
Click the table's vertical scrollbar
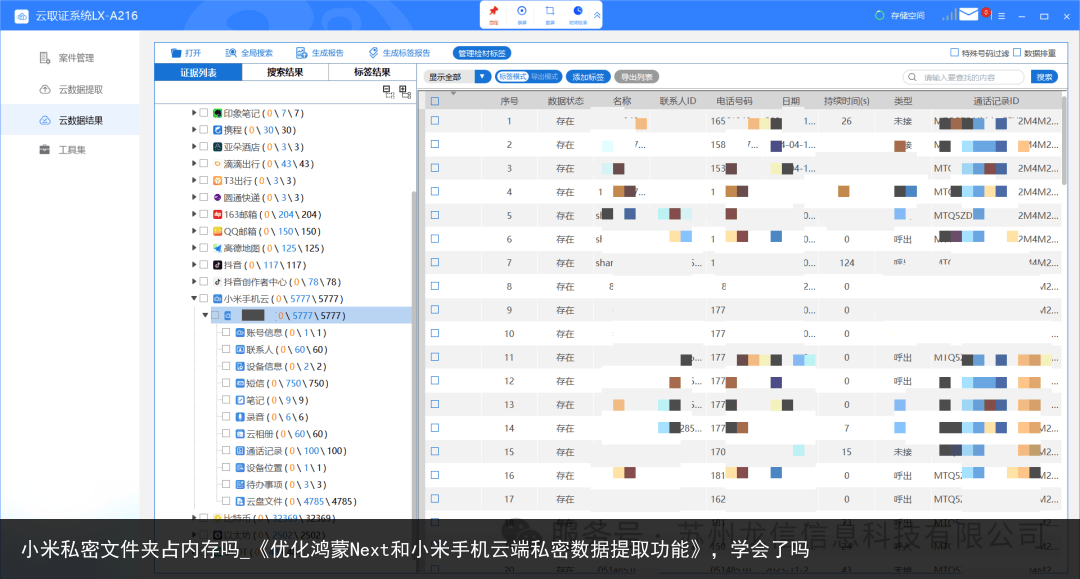coord(1064,141)
